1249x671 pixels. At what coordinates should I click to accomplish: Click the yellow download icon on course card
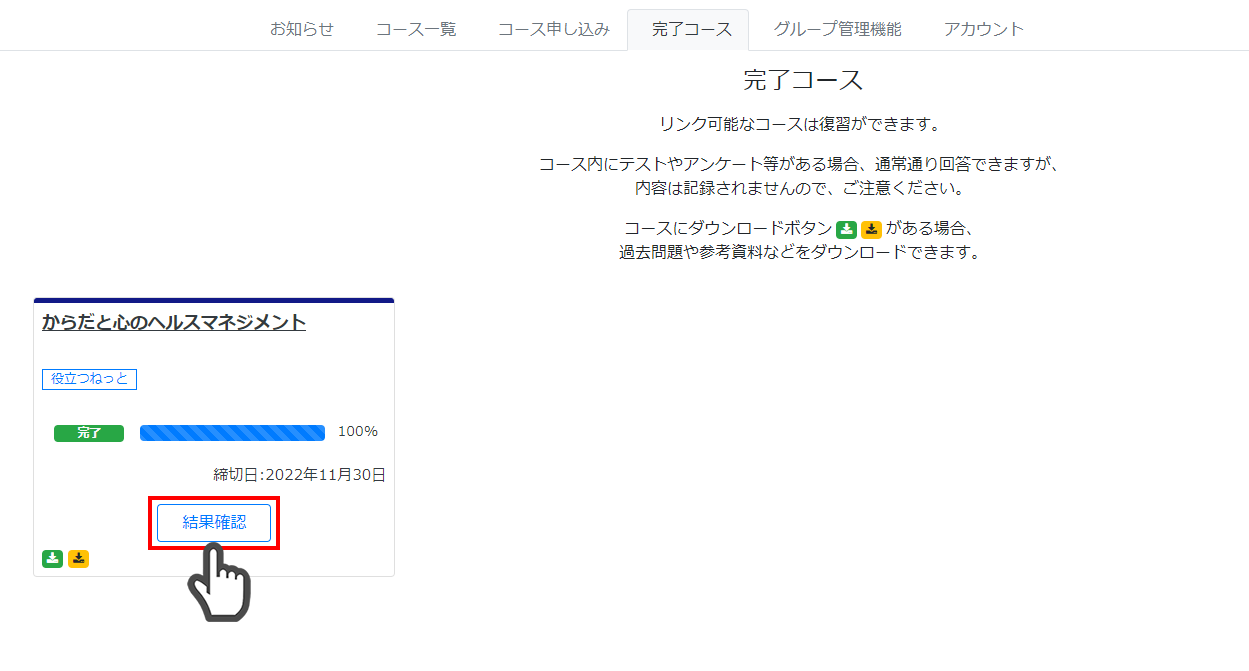78,559
